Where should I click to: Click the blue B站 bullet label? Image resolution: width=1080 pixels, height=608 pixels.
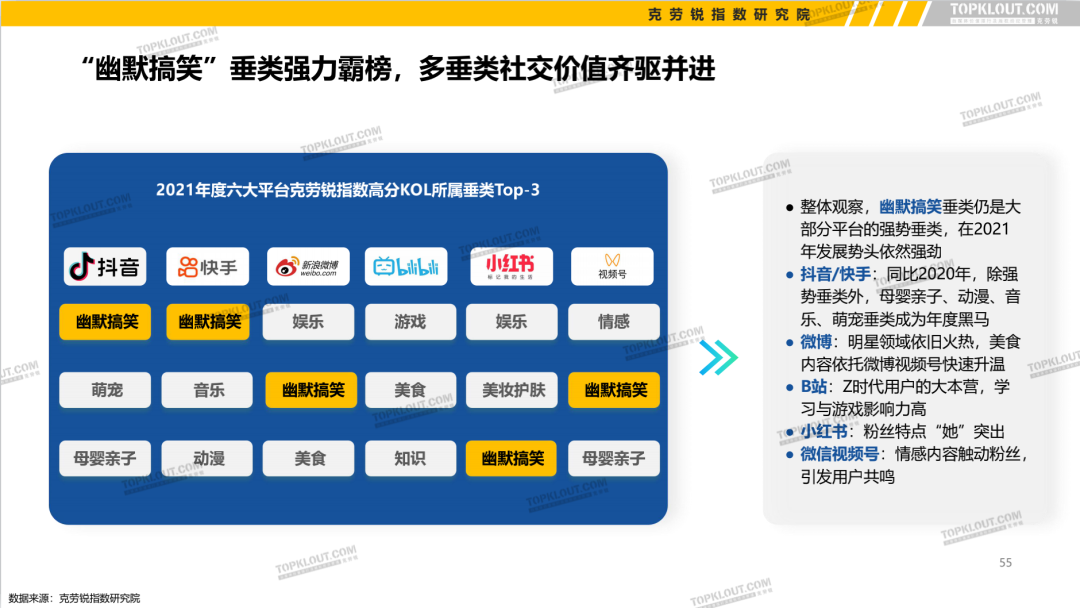pos(813,386)
